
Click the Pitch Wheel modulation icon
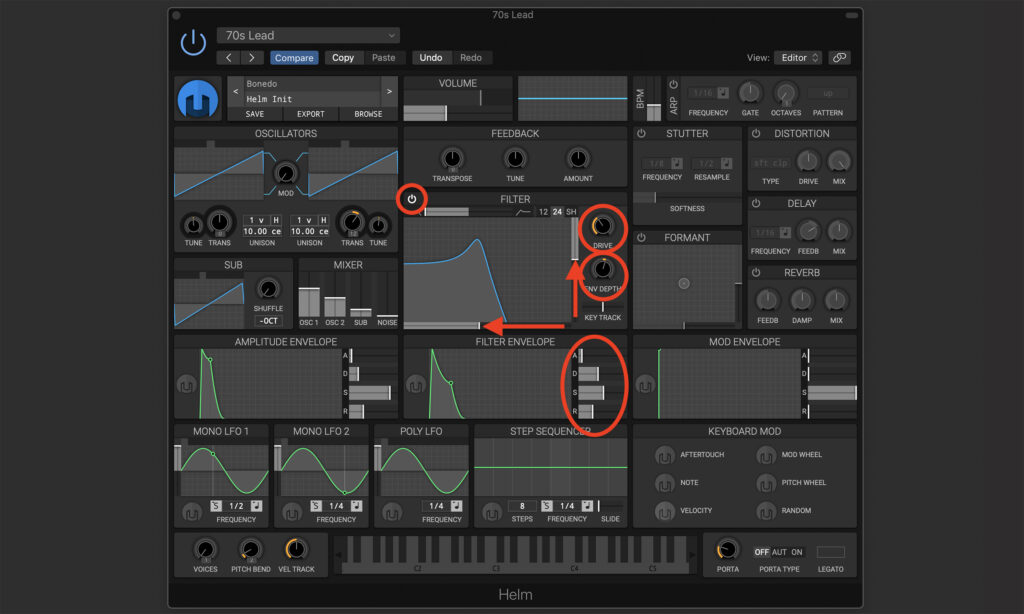click(765, 483)
